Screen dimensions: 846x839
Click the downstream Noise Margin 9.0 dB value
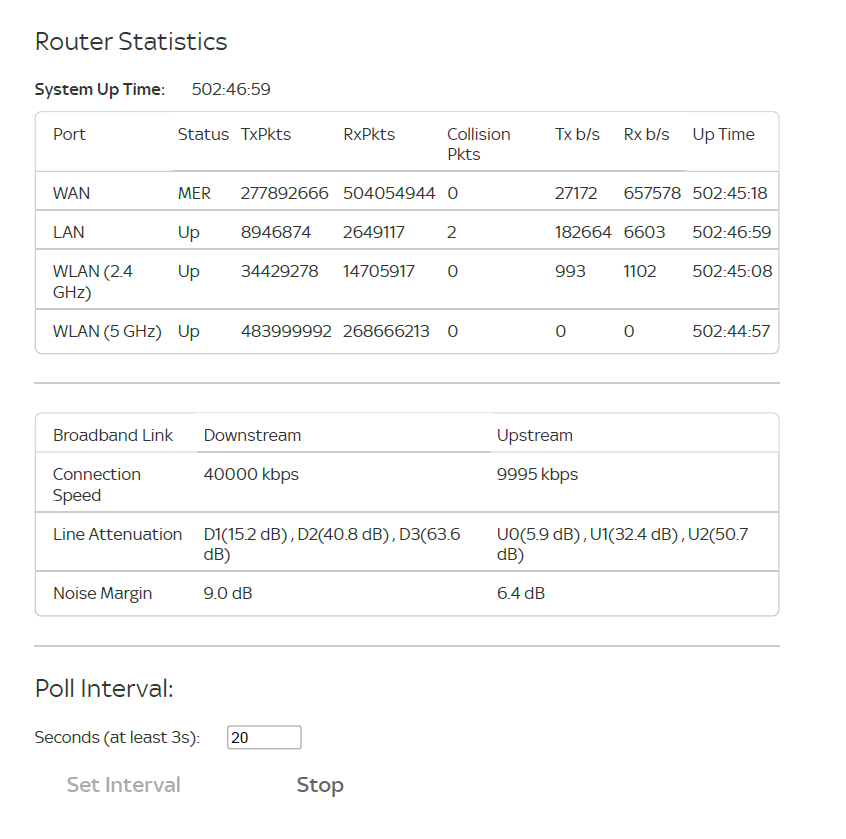(x=228, y=593)
